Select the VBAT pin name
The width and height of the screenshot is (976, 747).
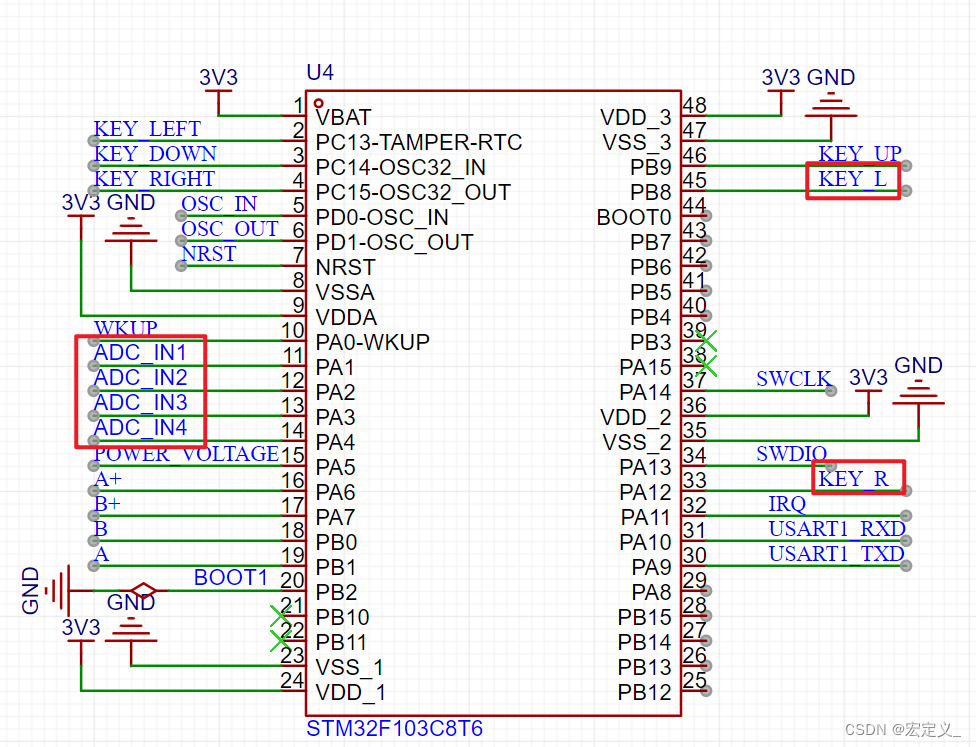point(343,118)
